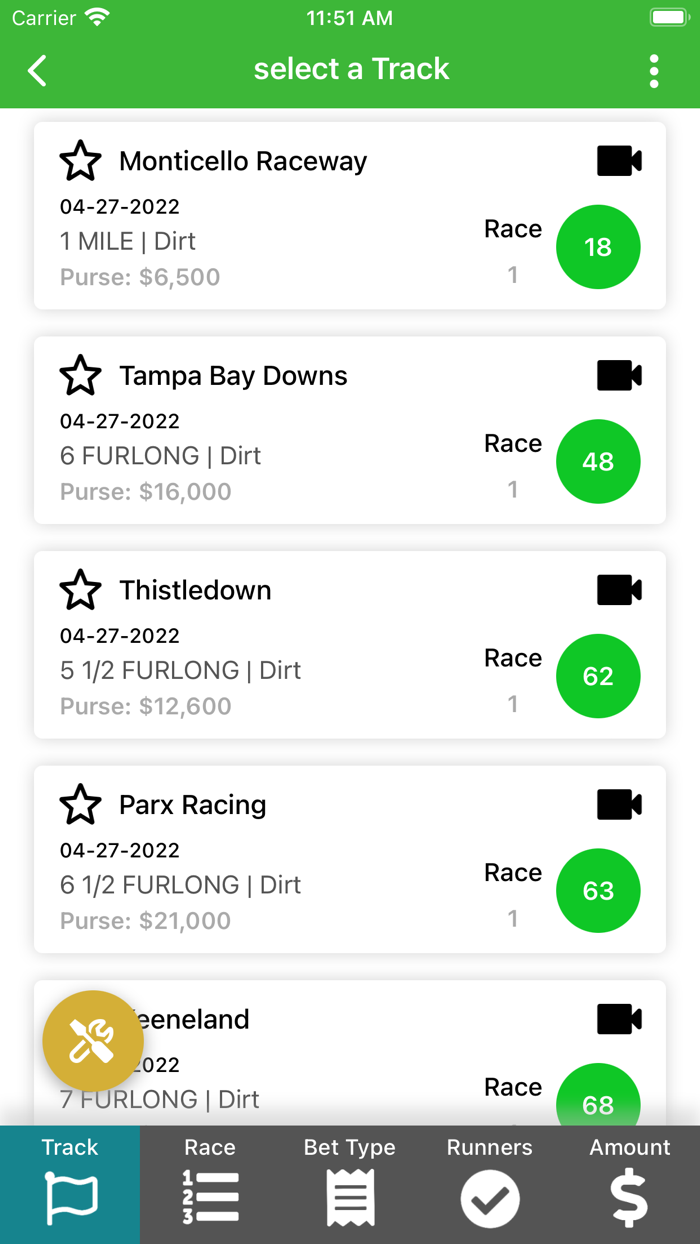
Task: Open the three-dot overflow menu
Action: 654,71
